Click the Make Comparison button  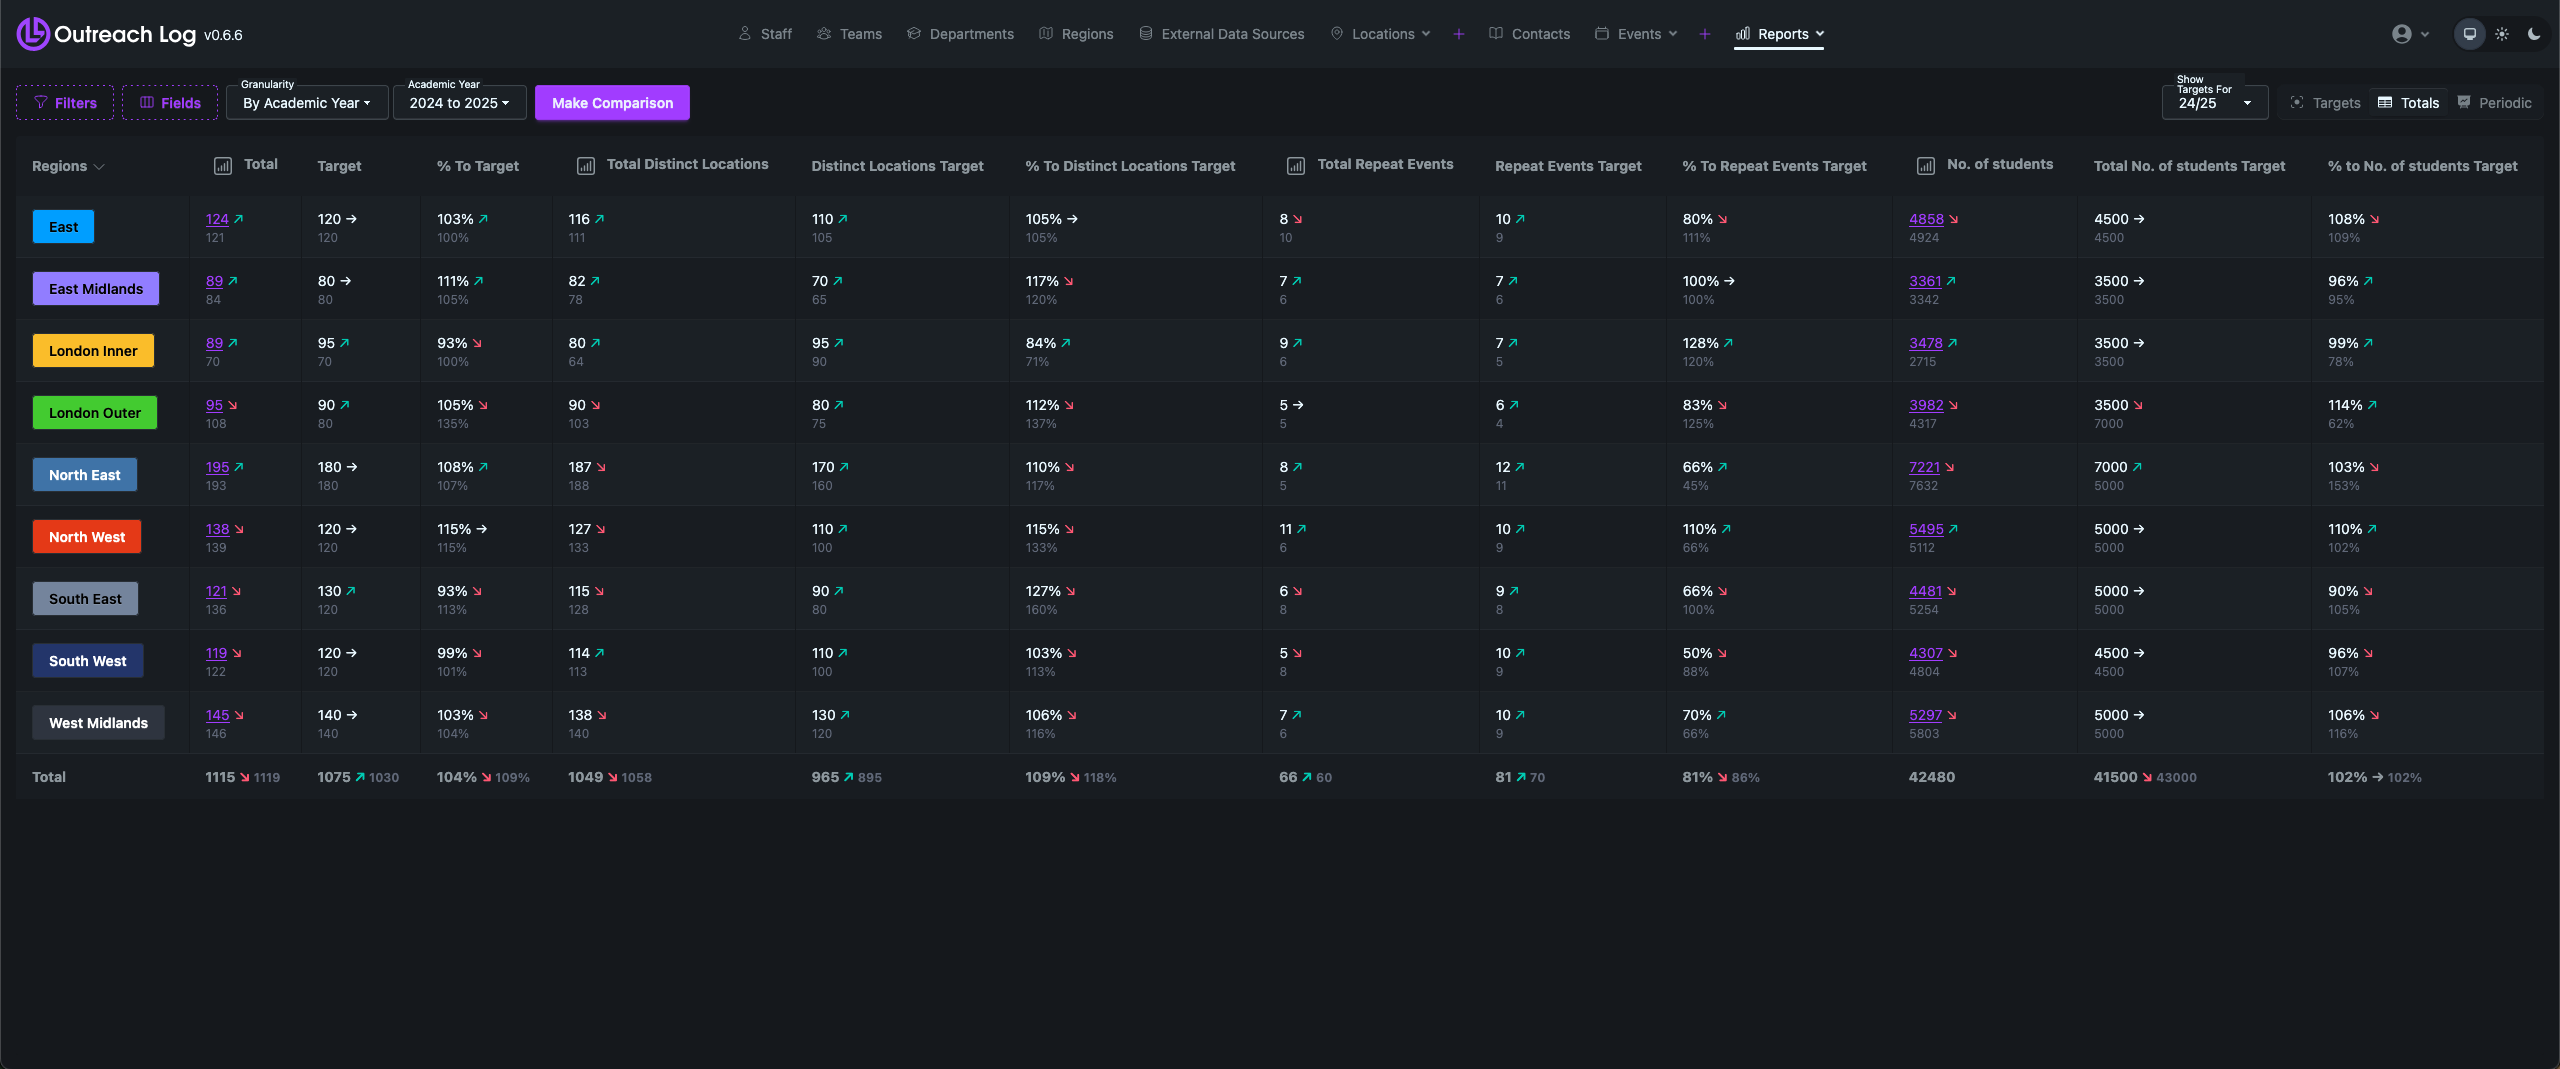pos(612,103)
